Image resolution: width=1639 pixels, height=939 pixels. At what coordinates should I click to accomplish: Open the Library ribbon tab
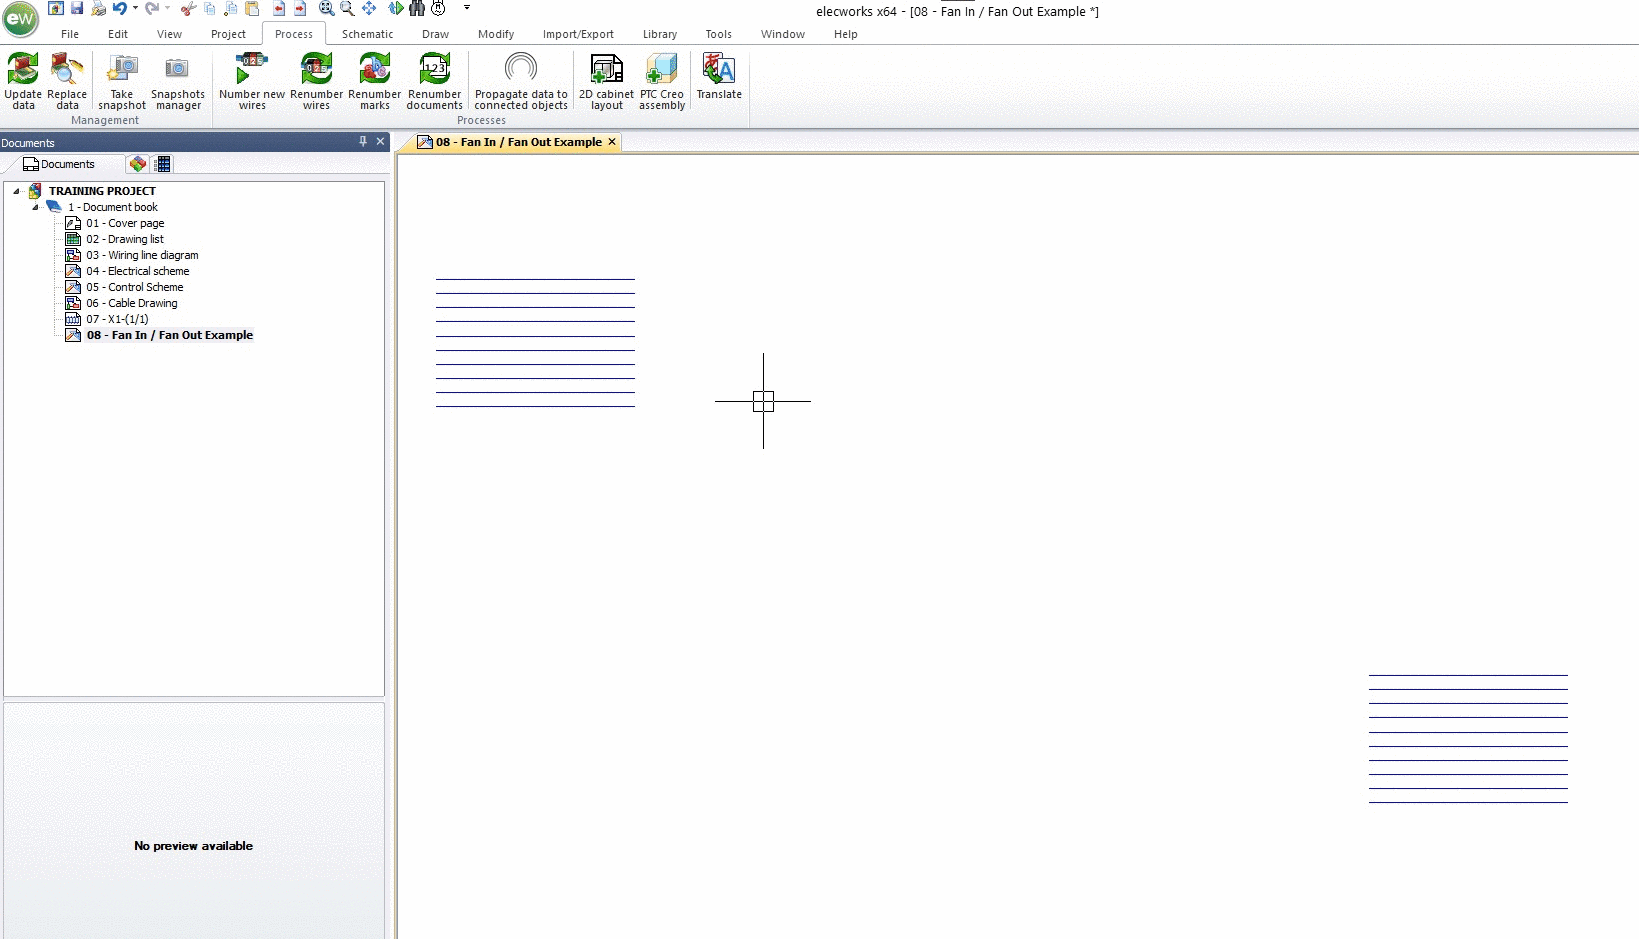659,34
